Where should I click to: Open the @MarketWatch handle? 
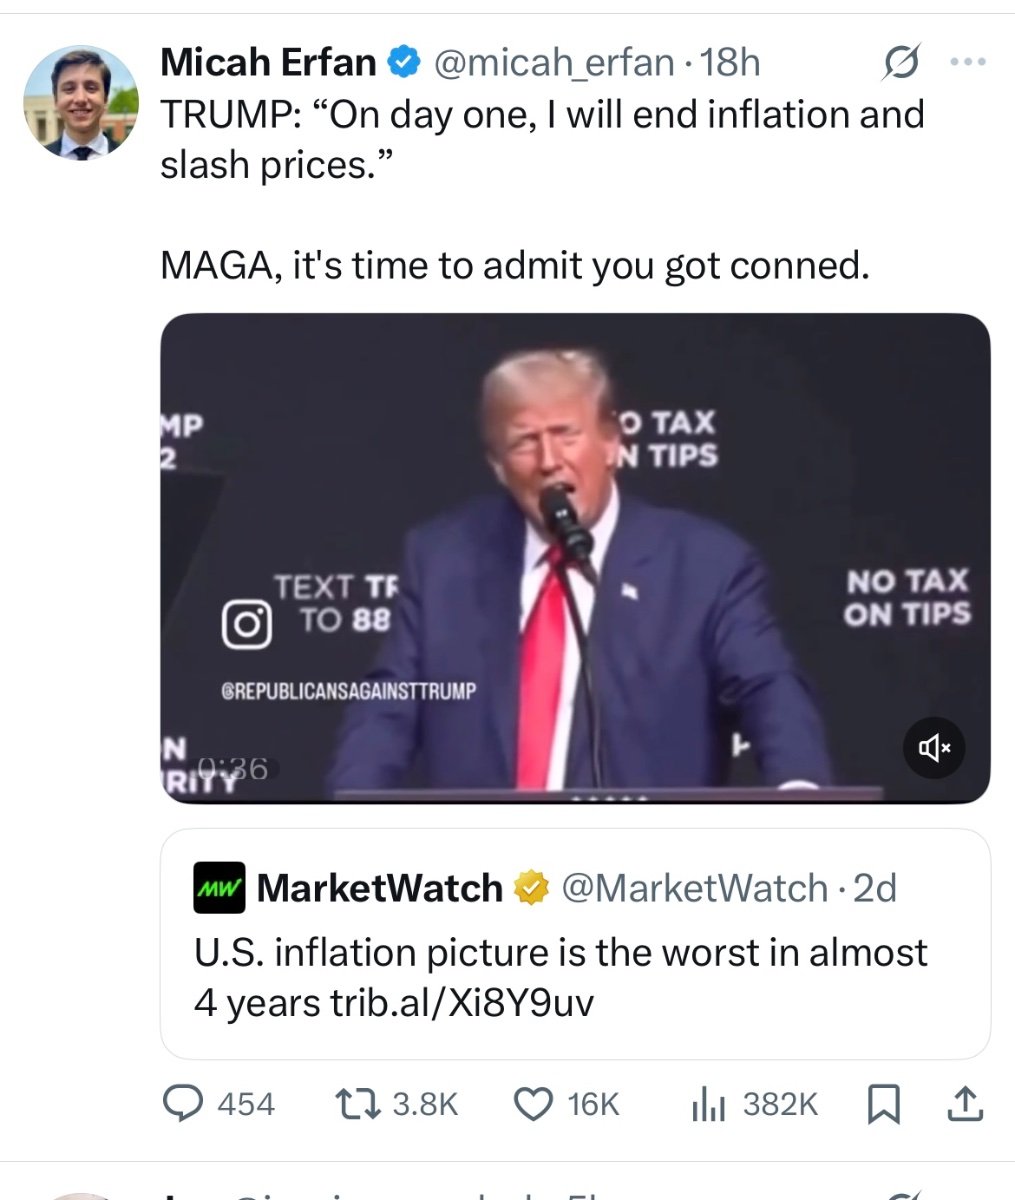tap(695, 888)
